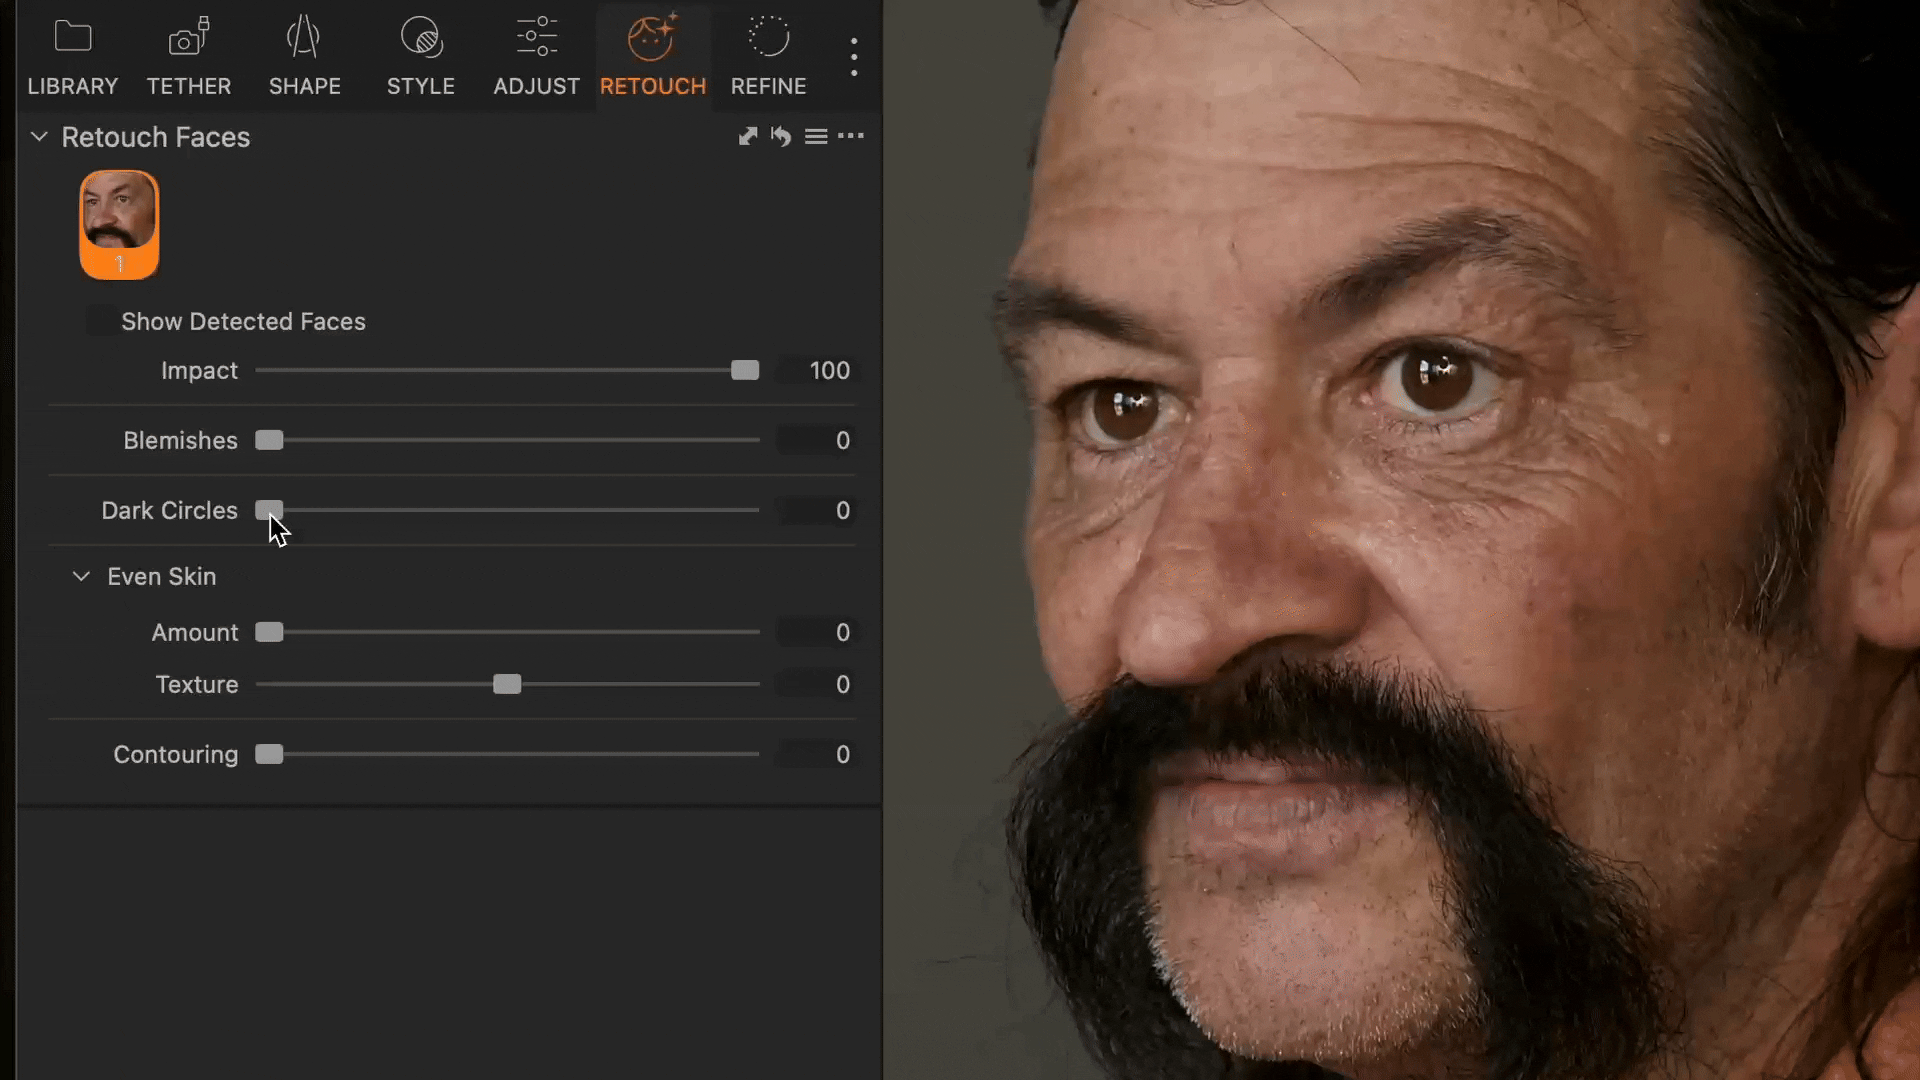Click the Blemishes value field
This screenshot has height=1080, width=1920.
click(818, 440)
